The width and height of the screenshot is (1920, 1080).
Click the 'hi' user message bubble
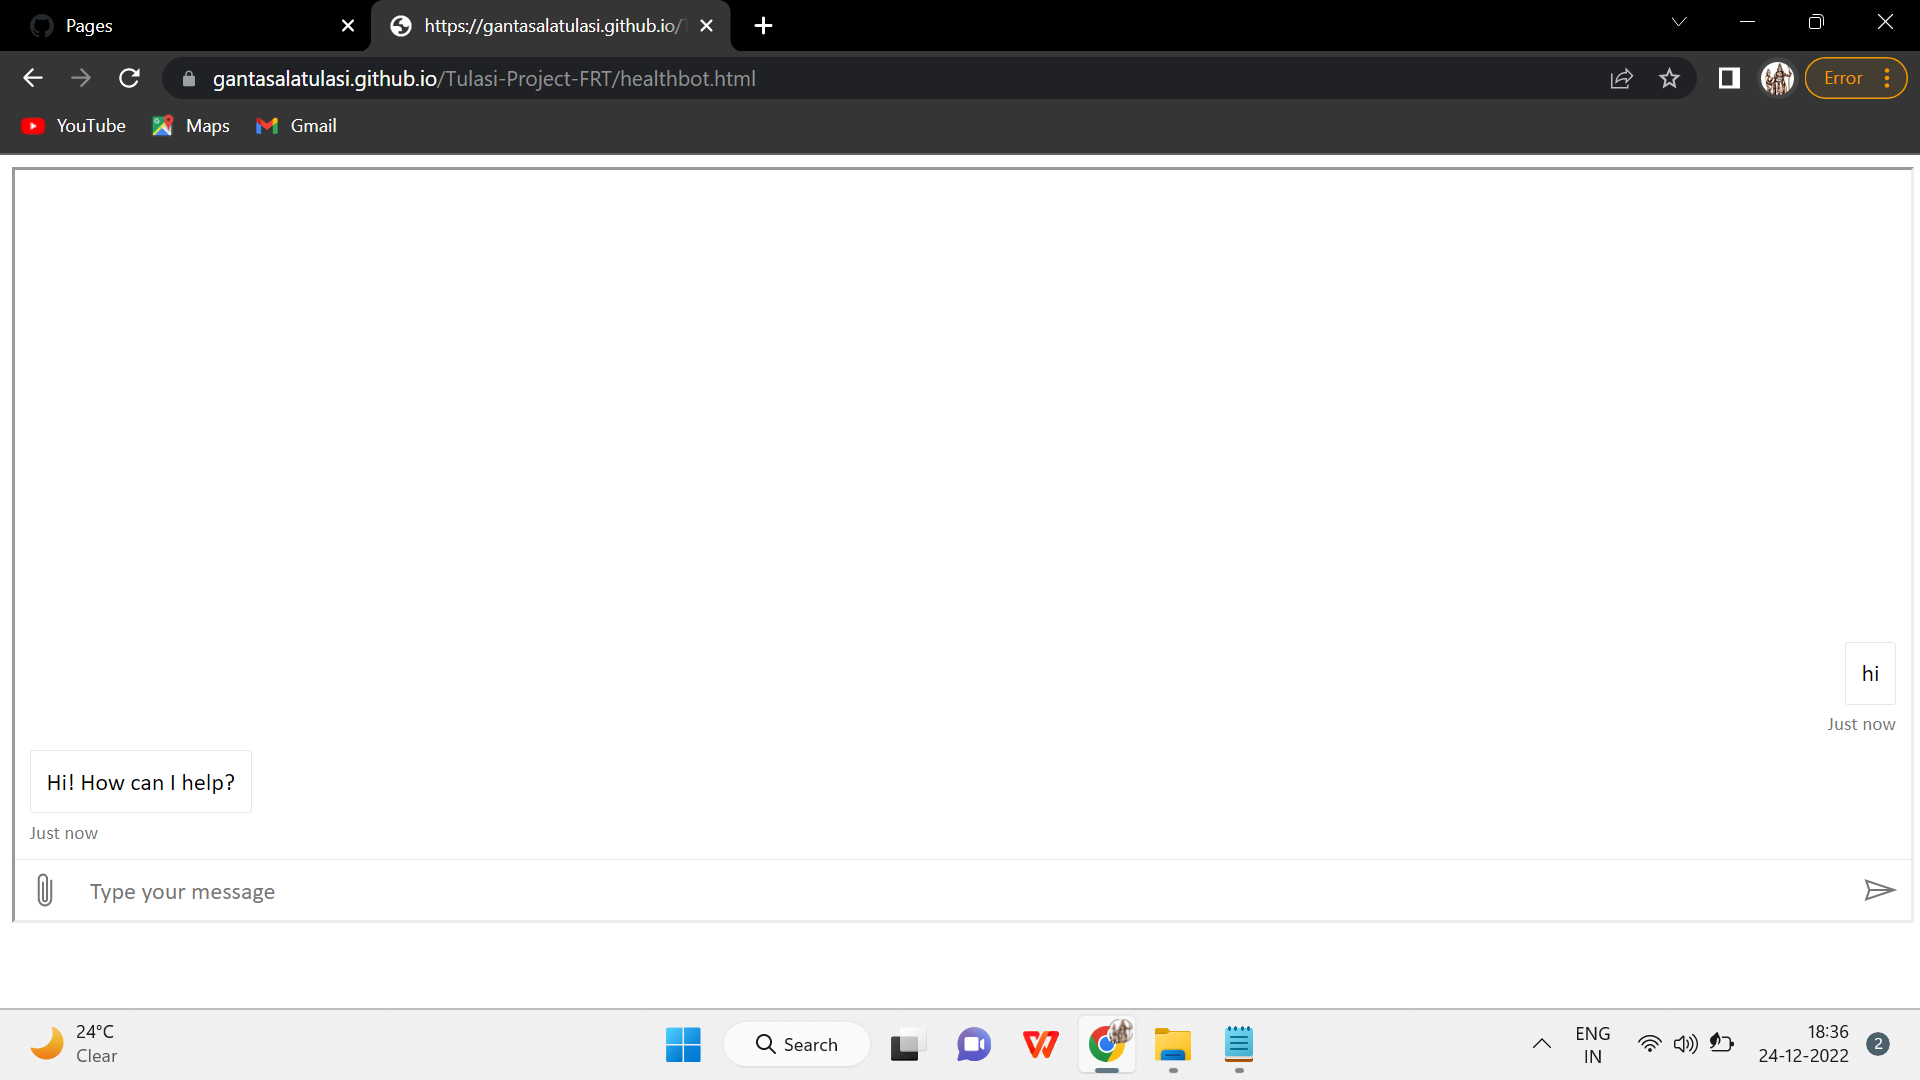point(1870,674)
